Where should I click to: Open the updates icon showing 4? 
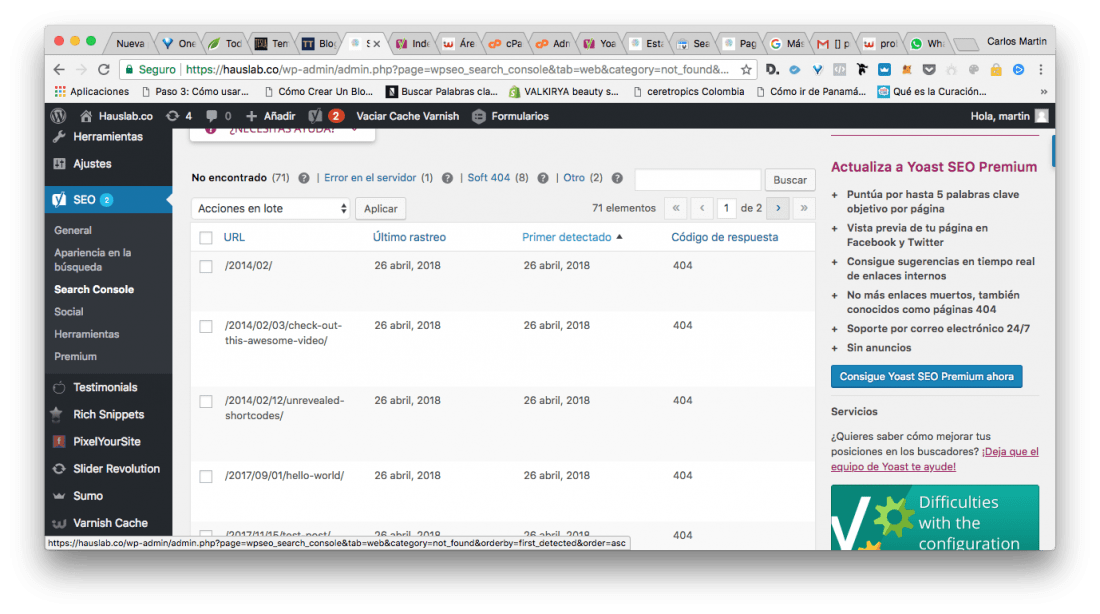pos(179,116)
